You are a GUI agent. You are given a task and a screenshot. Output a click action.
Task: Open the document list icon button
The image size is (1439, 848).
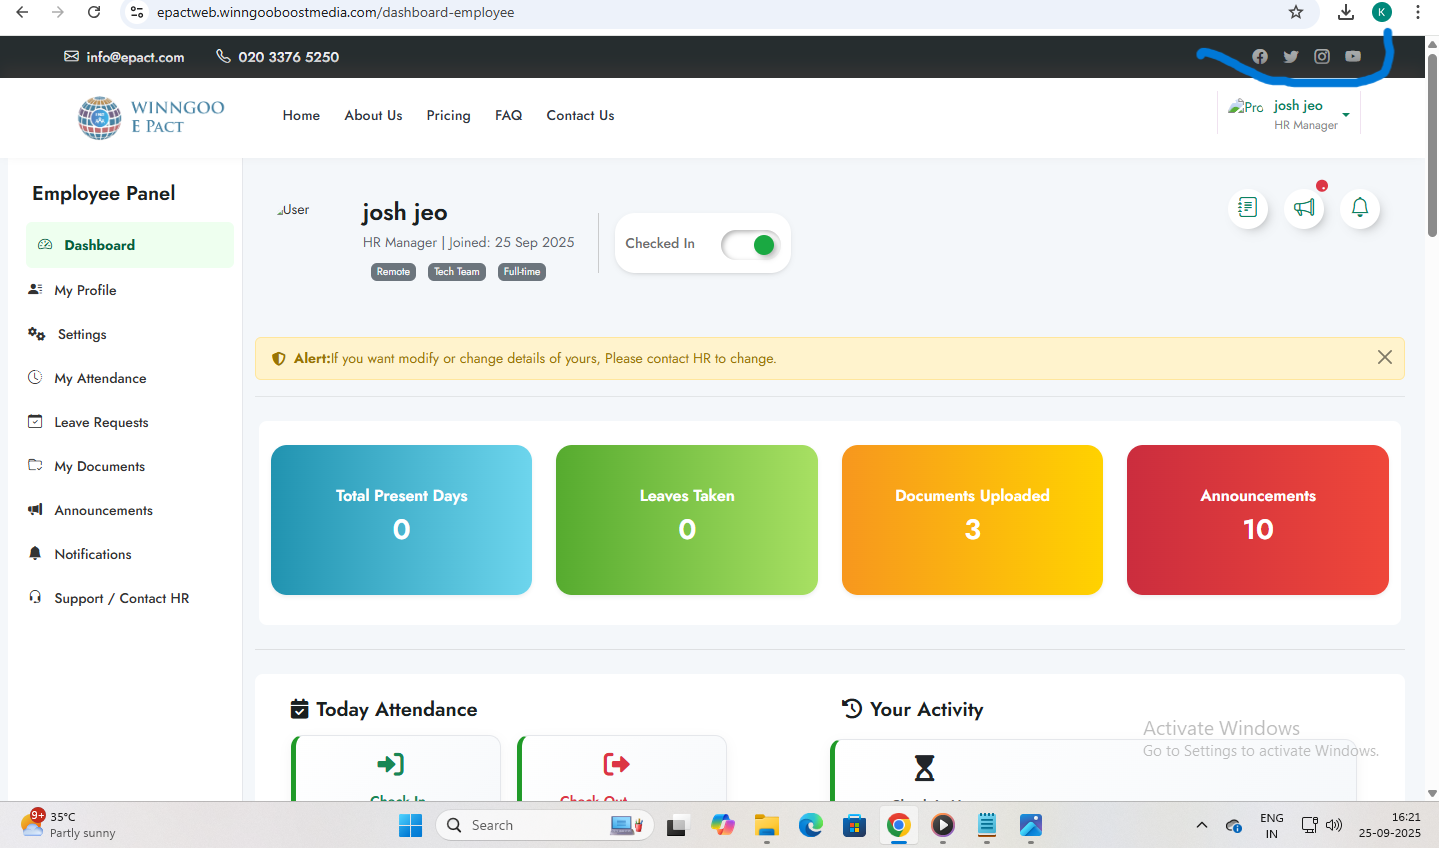(1247, 208)
